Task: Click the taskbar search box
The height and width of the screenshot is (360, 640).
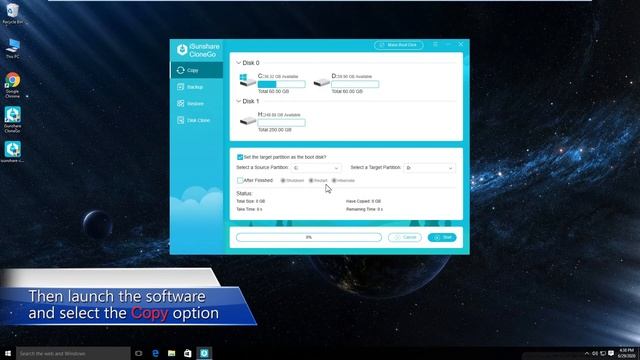Action: (73, 353)
